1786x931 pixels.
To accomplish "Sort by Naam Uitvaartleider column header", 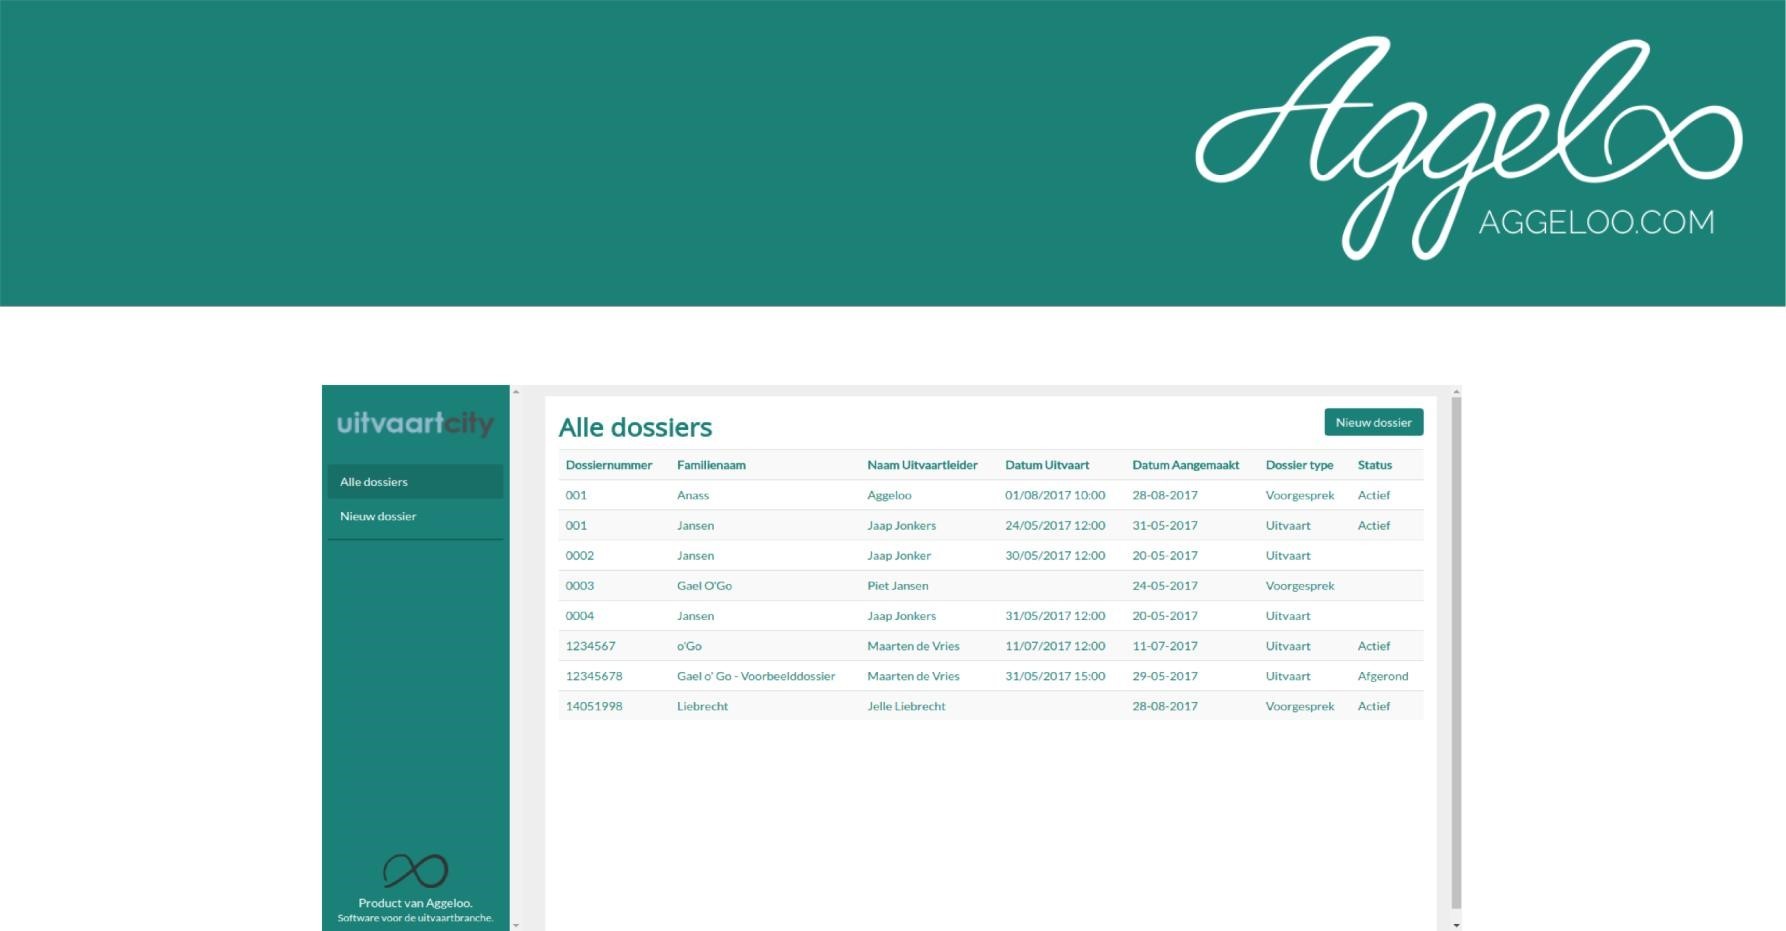I will coord(922,465).
